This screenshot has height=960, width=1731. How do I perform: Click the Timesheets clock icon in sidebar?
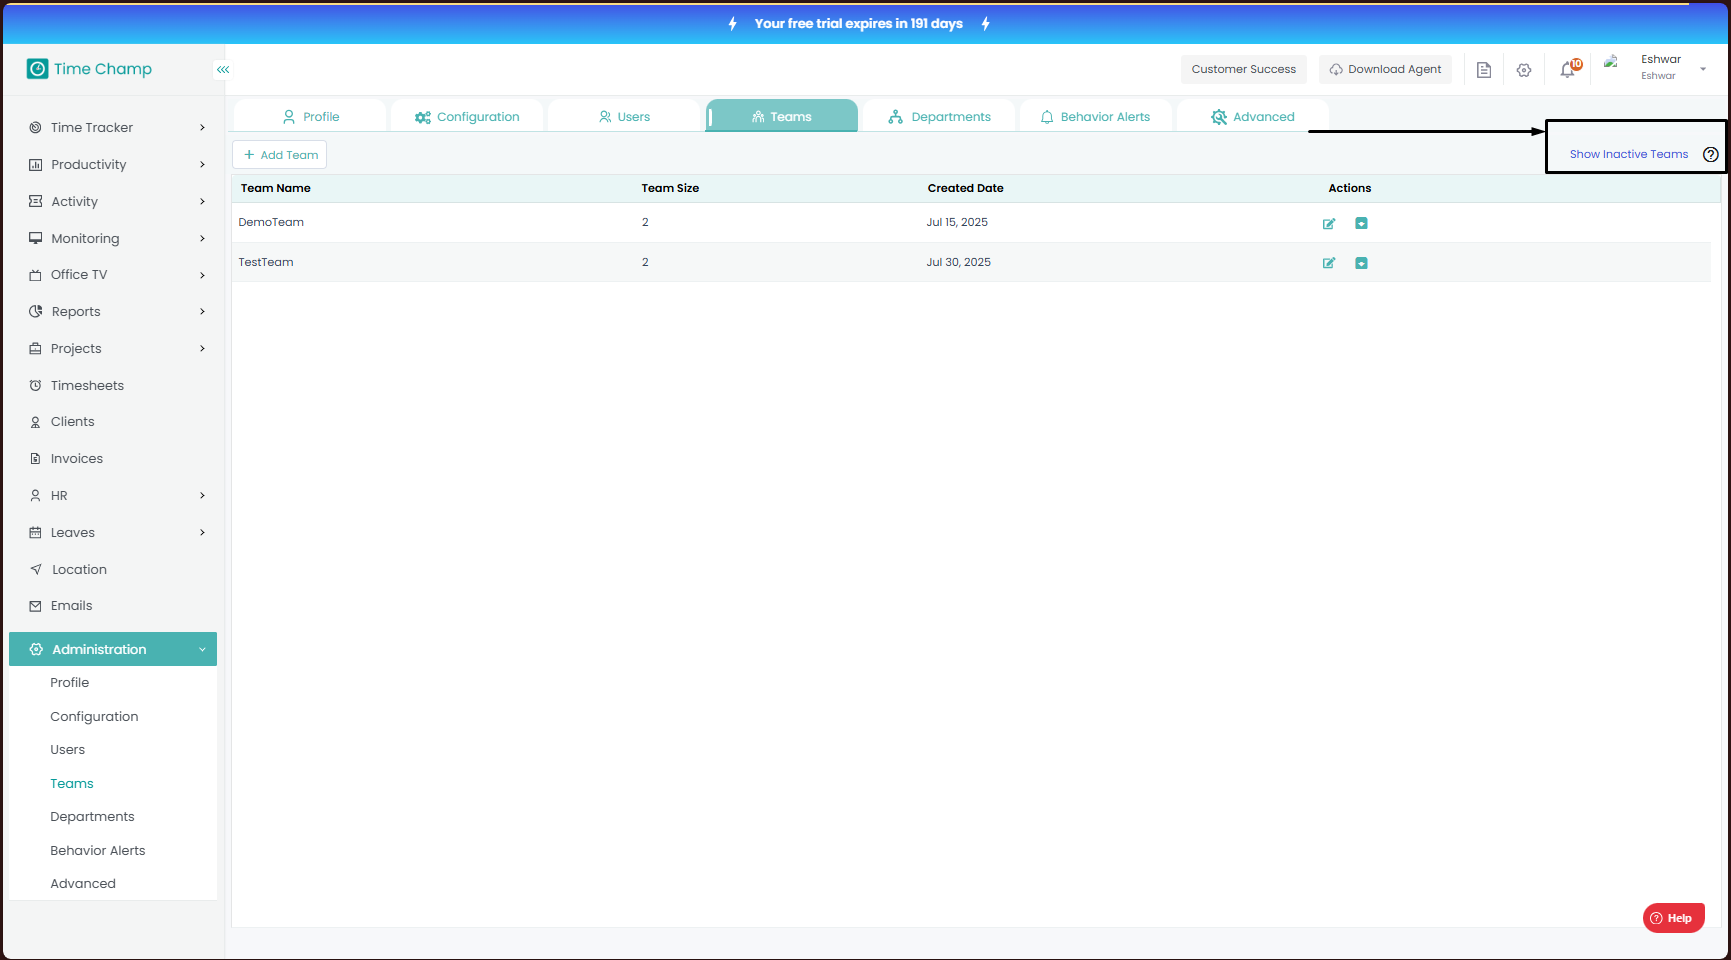click(35, 386)
